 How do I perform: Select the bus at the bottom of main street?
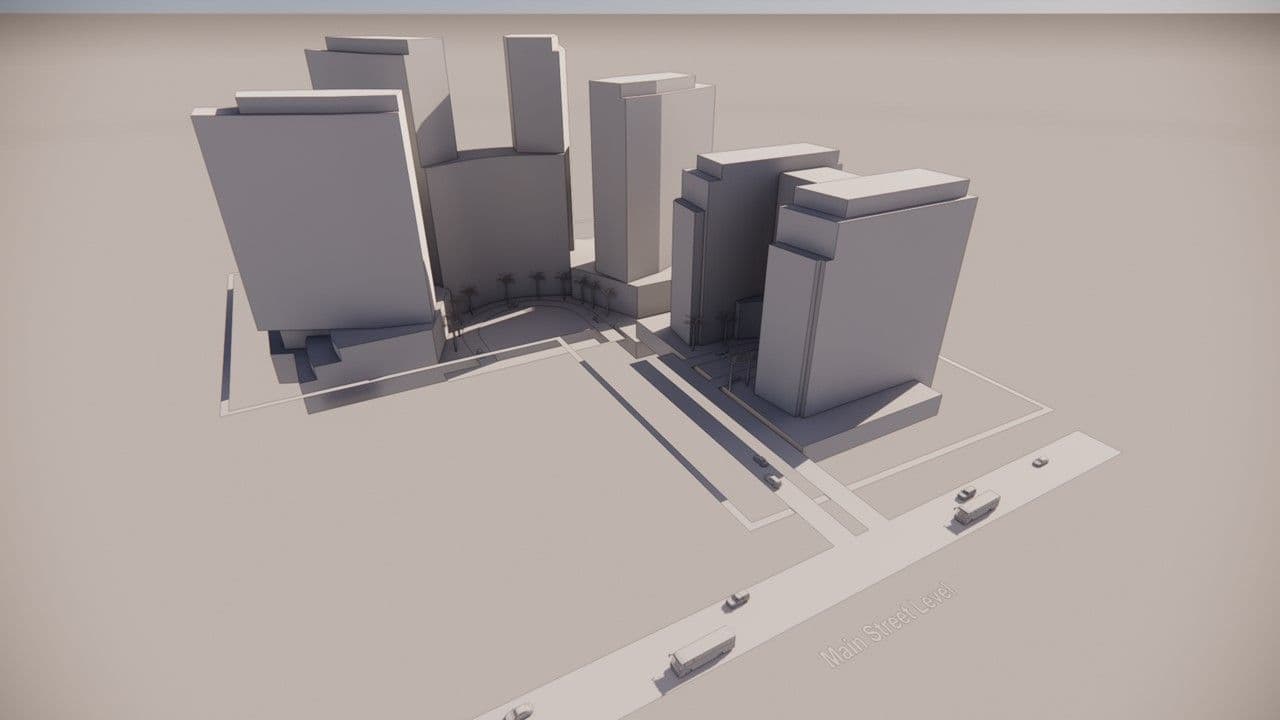click(x=701, y=652)
